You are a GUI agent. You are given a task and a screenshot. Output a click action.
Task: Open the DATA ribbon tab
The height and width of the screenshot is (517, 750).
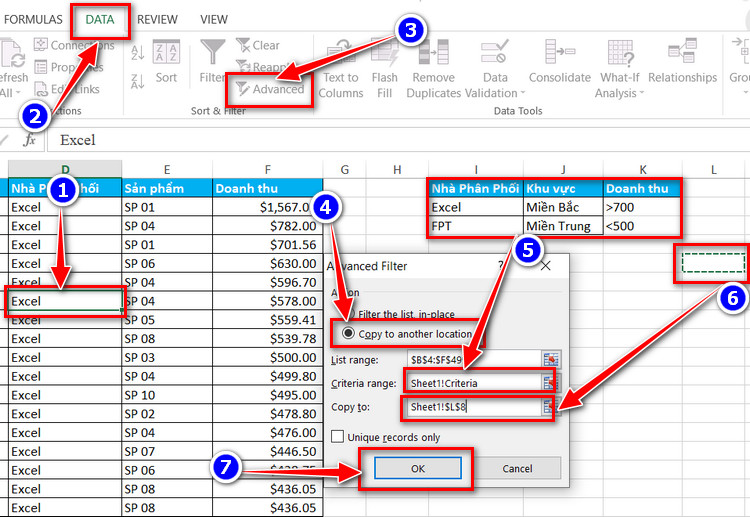point(99,20)
